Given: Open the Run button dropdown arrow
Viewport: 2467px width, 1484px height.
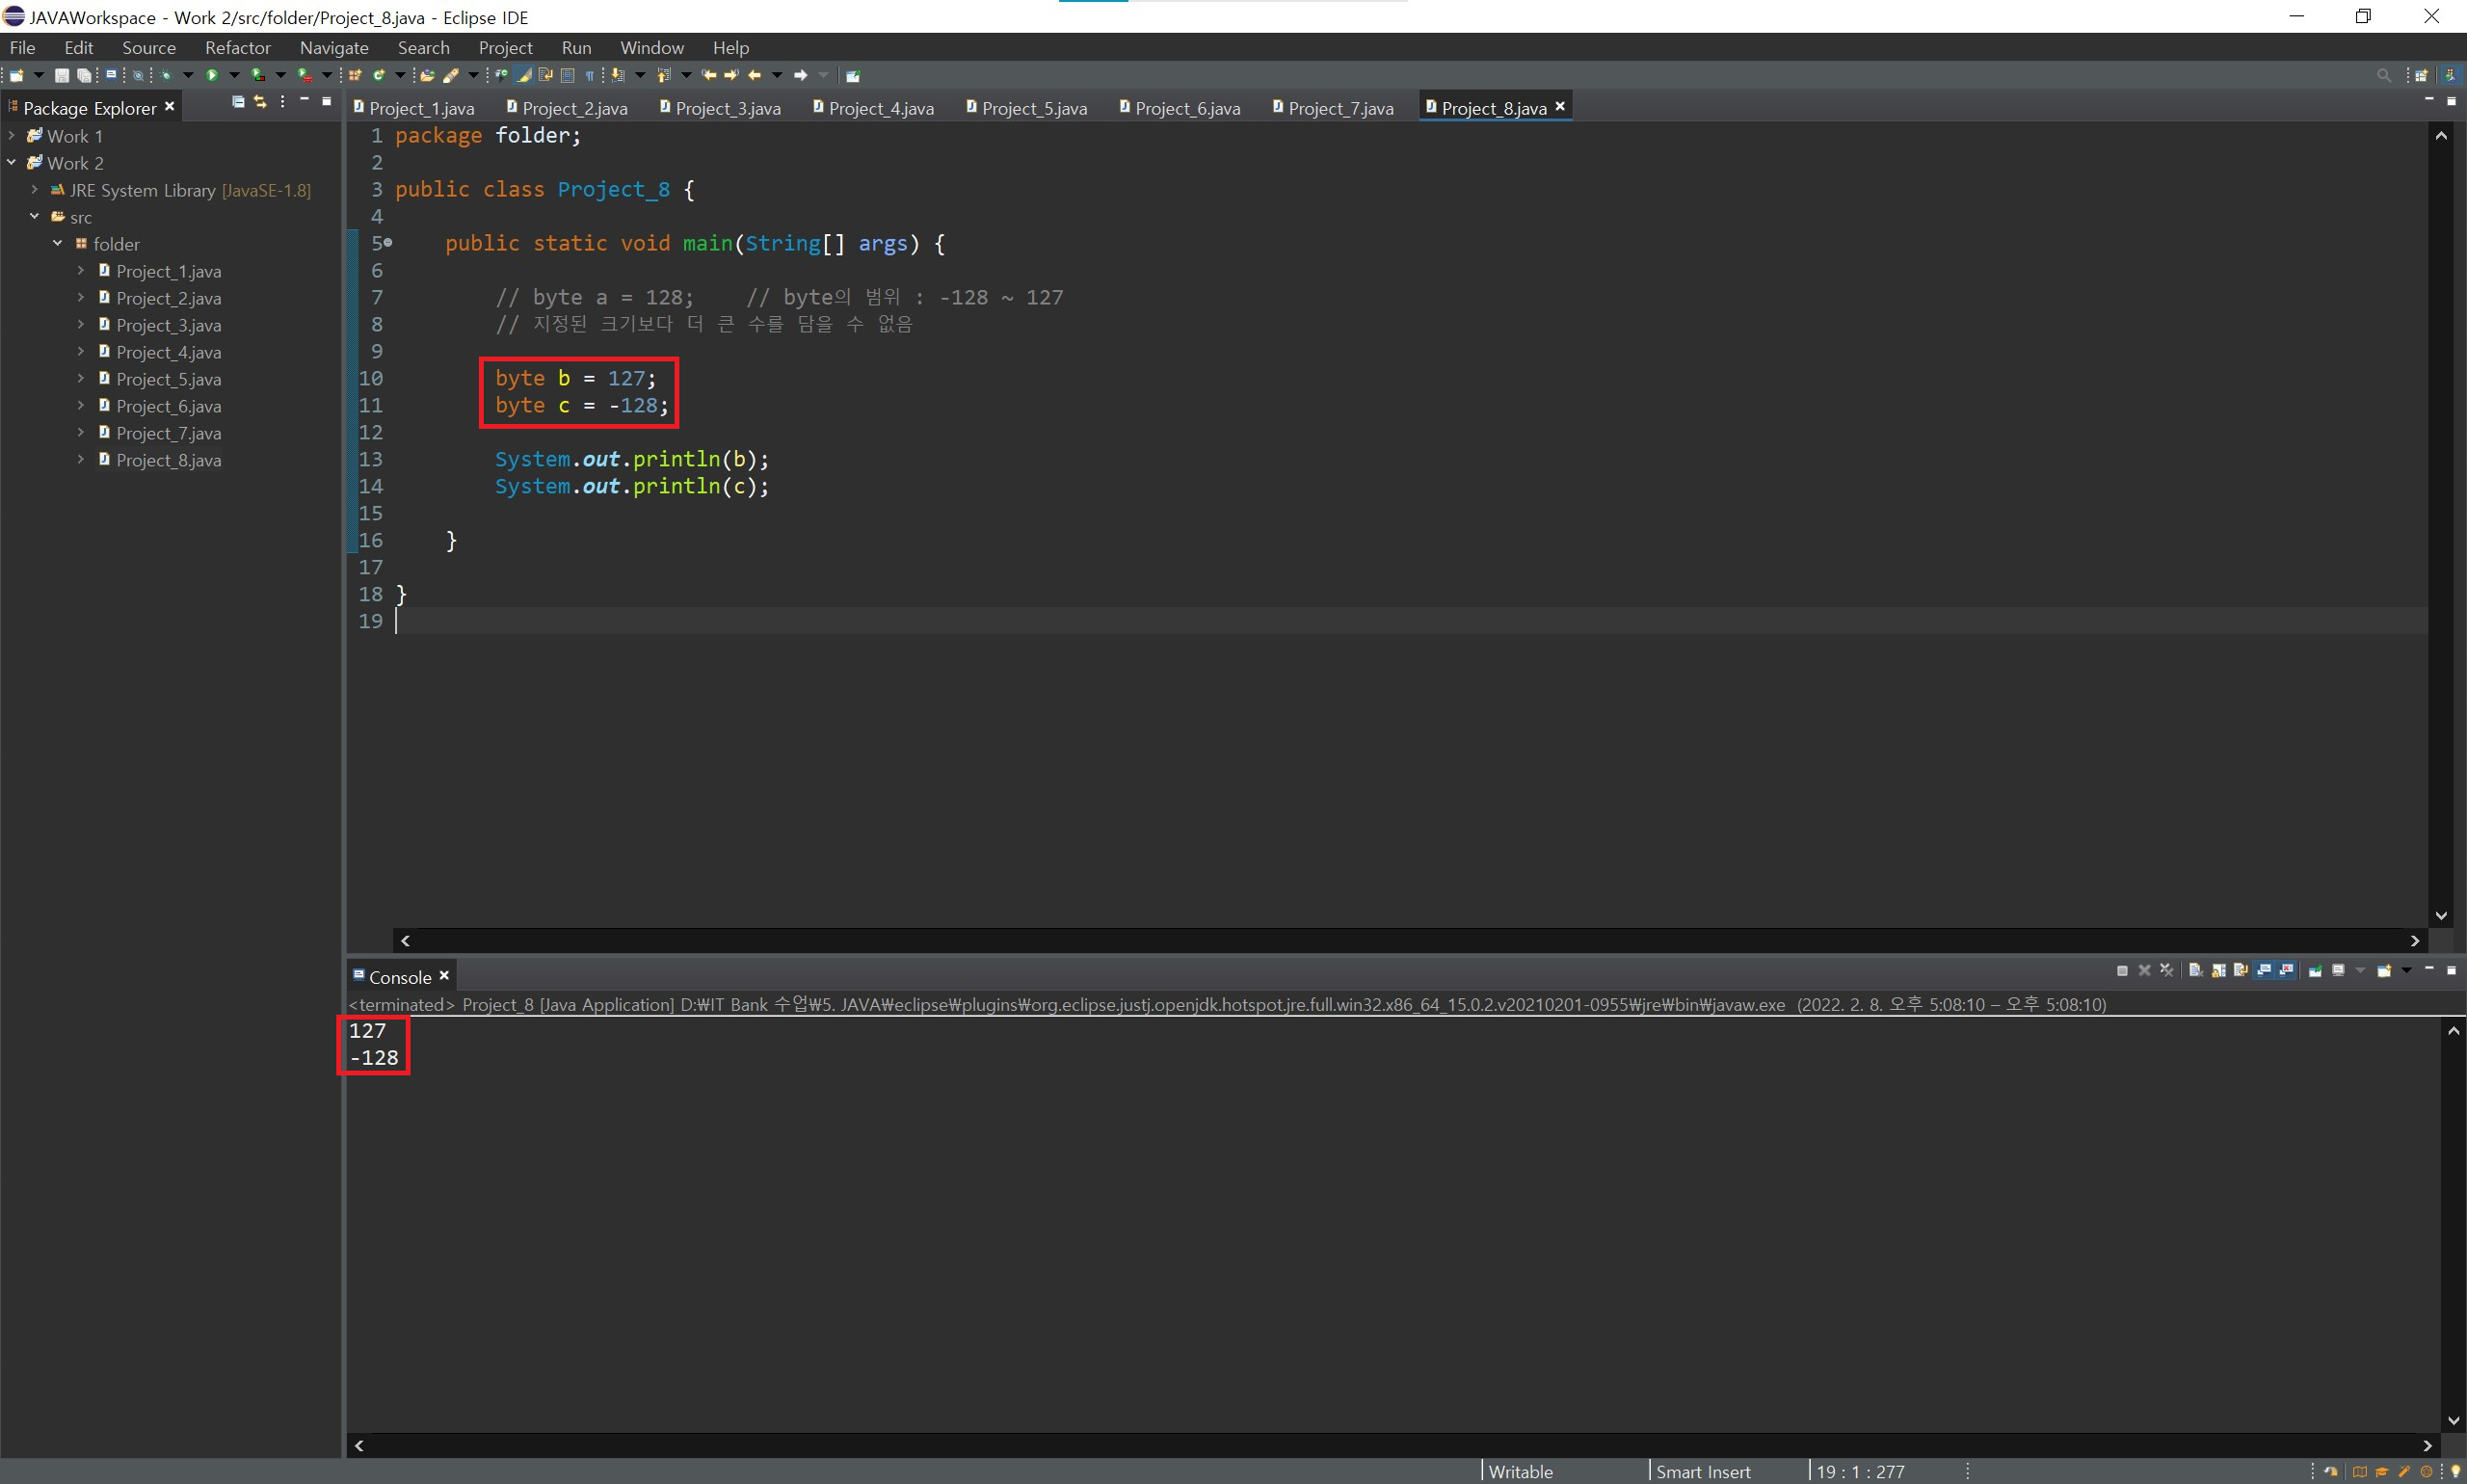Looking at the screenshot, I should pos(234,75).
